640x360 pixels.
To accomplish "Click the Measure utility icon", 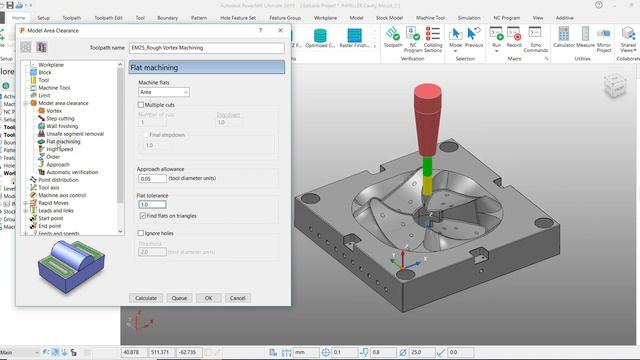I will (x=585, y=34).
